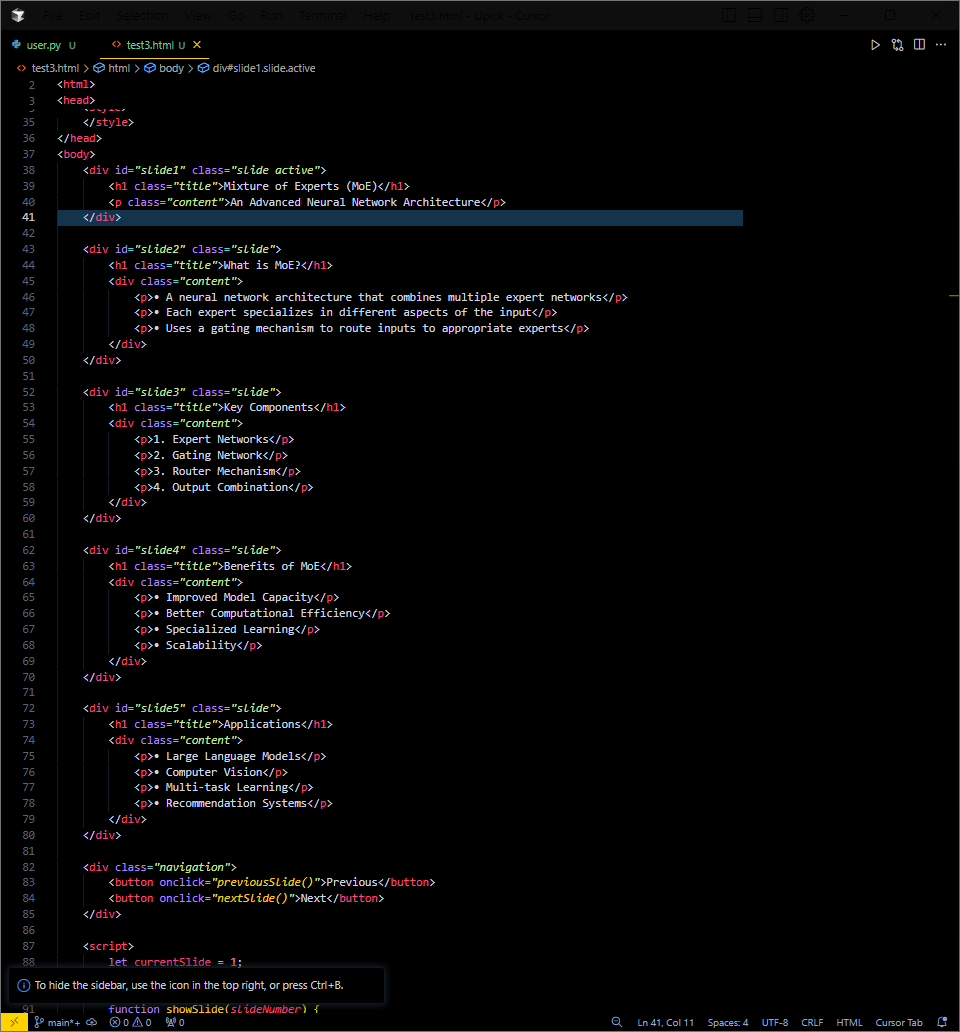The image size is (960, 1032).
Task: Click the info icon in the sidebar notification
Action: (x=24, y=985)
